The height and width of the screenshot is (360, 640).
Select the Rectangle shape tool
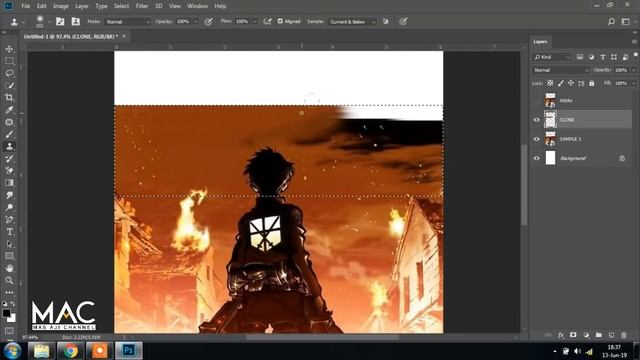(x=9, y=256)
